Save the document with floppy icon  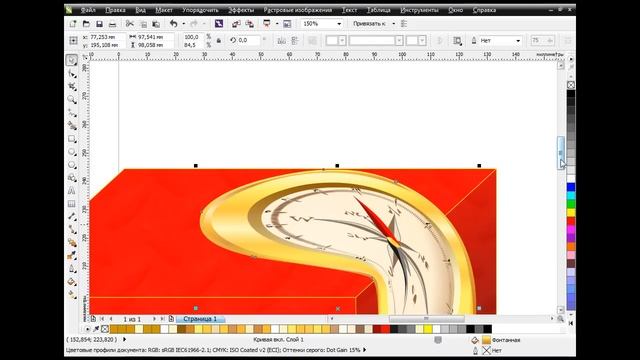click(99, 24)
